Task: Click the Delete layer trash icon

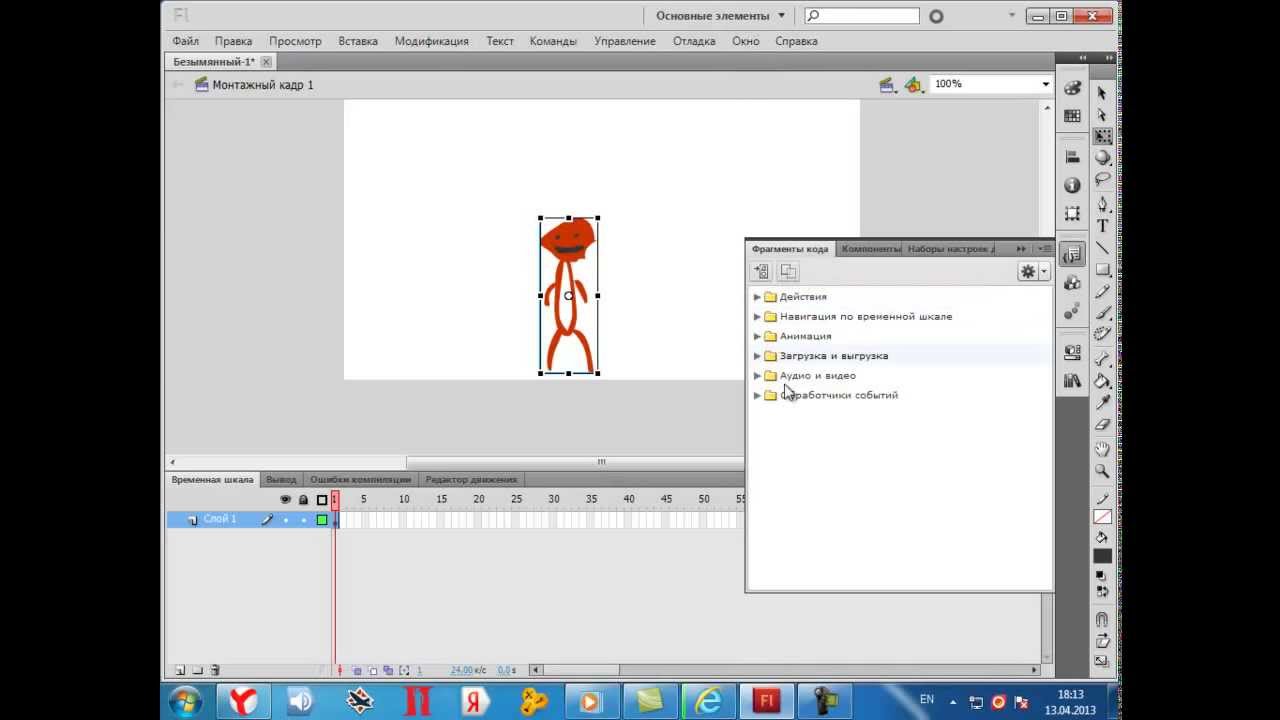Action: pos(215,670)
